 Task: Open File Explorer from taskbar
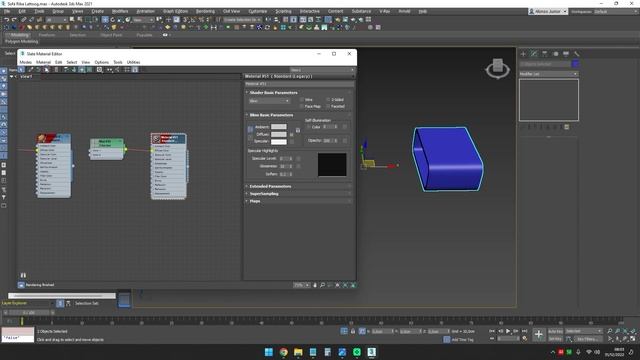(298, 352)
